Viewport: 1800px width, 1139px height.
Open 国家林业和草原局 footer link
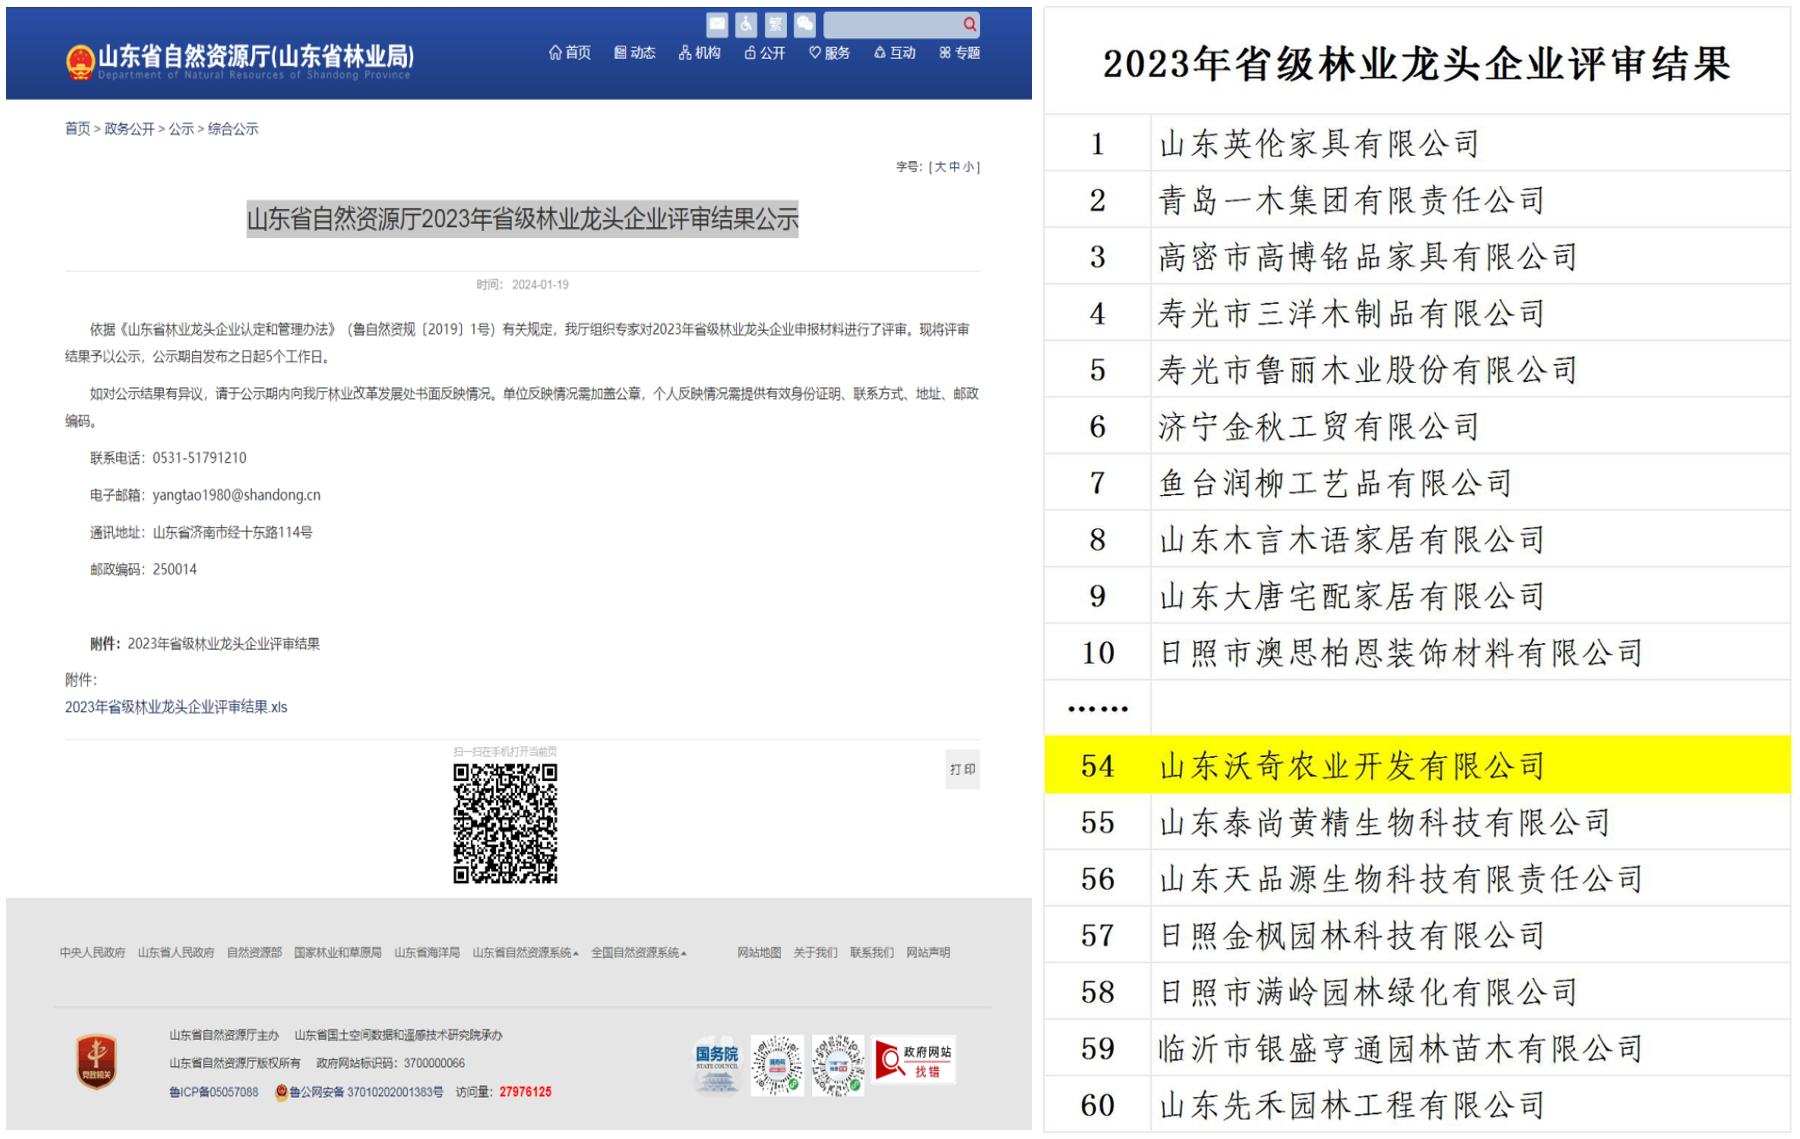(338, 952)
